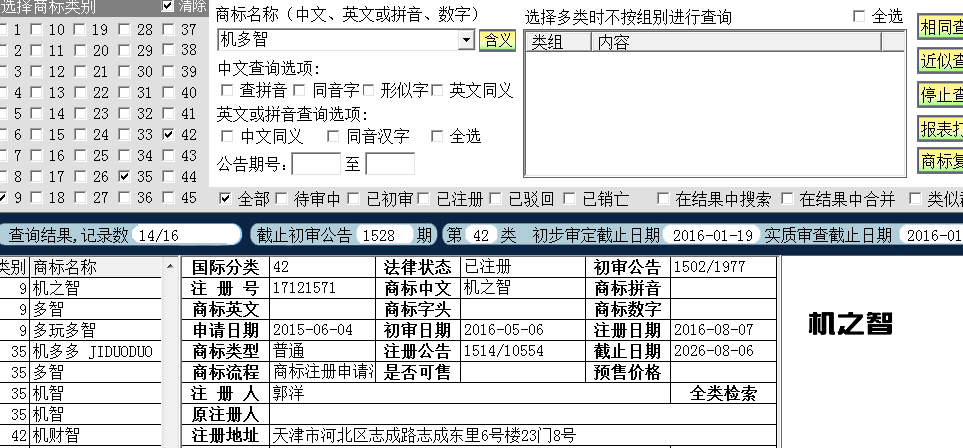Select result row 多玩多智
Screen dimensions: 963x448
96,330
